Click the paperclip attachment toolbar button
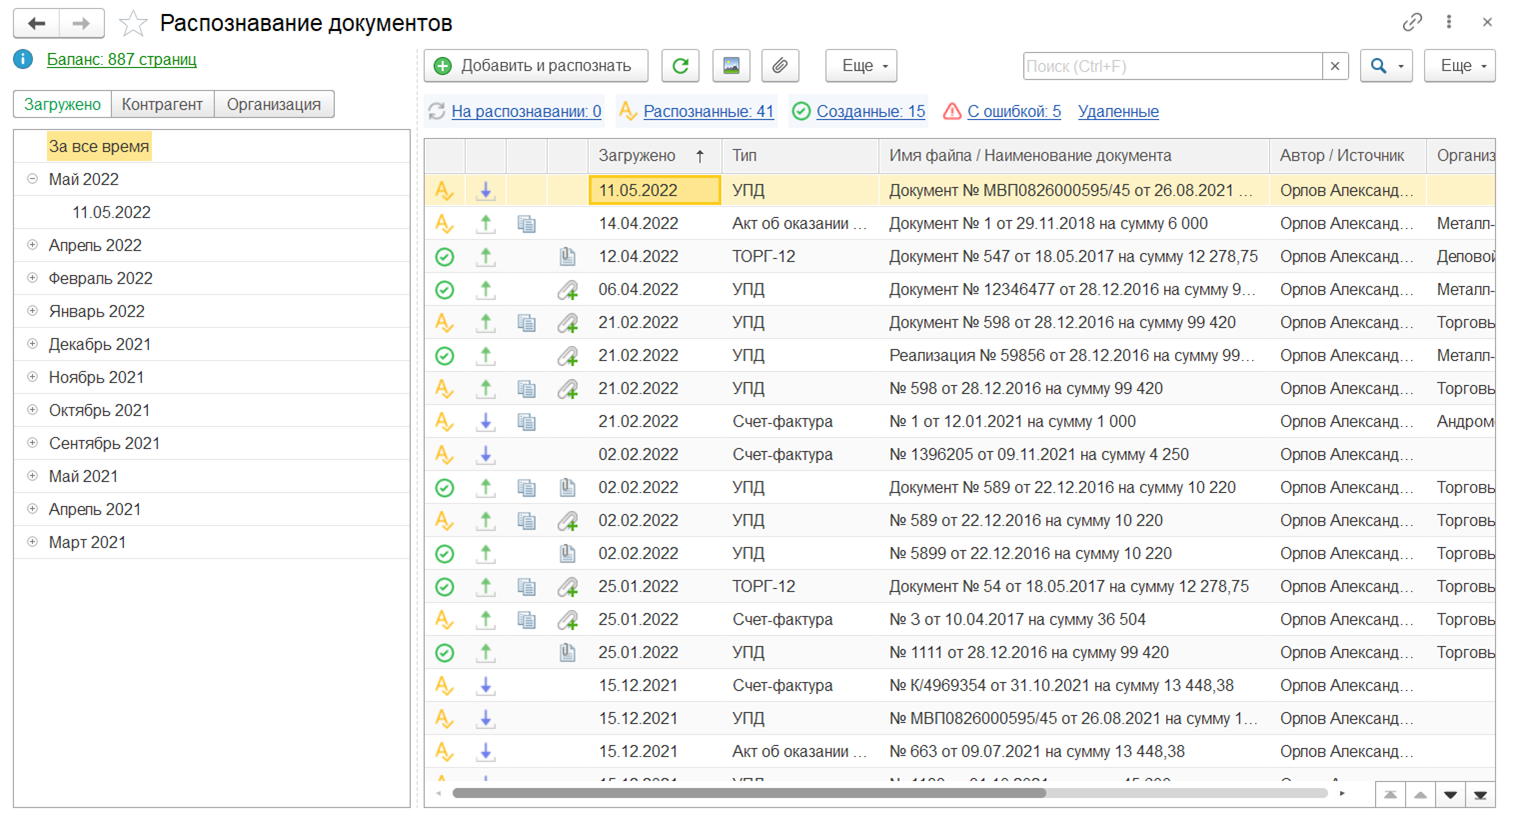The width and height of the screenshot is (1517, 818). tap(780, 66)
